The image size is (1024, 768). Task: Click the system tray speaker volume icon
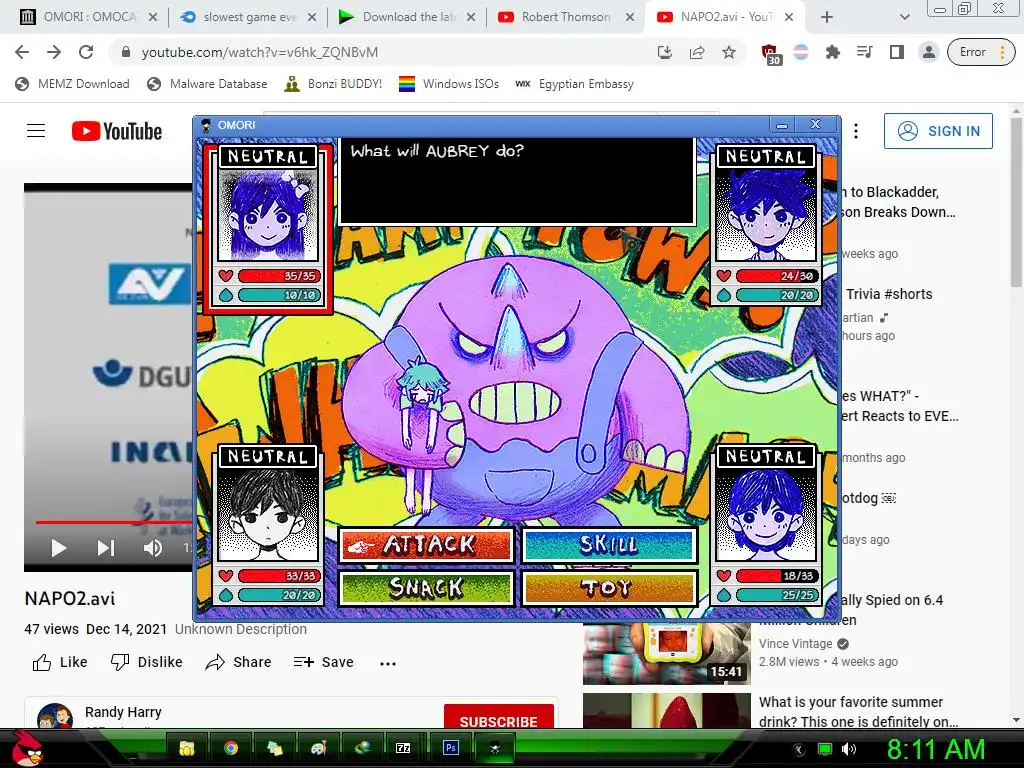click(848, 749)
